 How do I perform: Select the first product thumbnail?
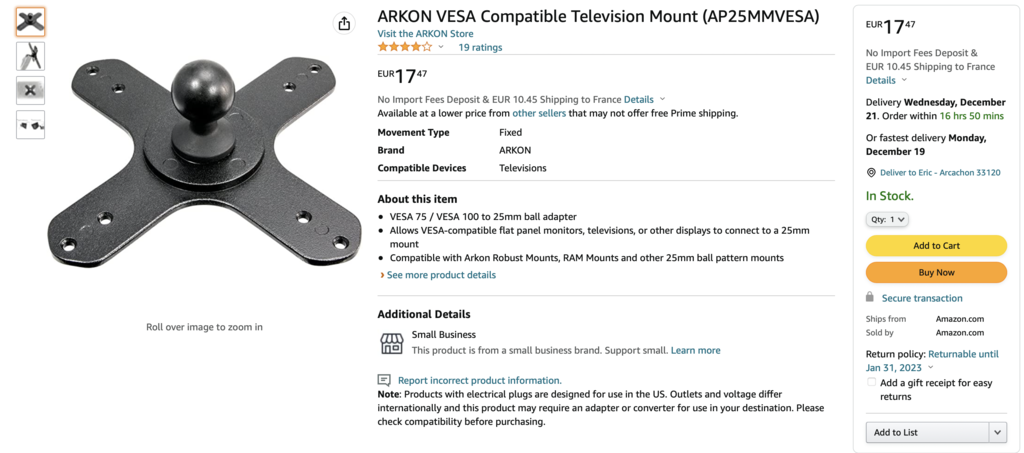pos(31,22)
